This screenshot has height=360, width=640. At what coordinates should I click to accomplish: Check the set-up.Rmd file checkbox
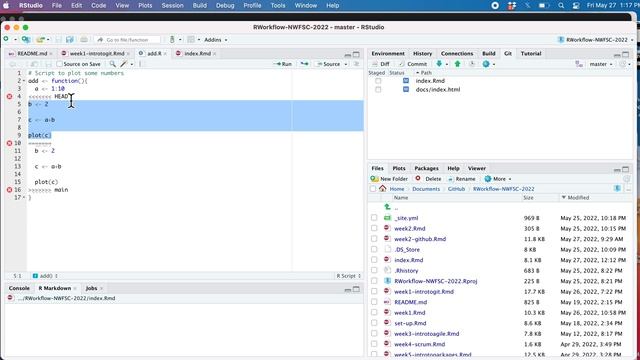tap(374, 323)
